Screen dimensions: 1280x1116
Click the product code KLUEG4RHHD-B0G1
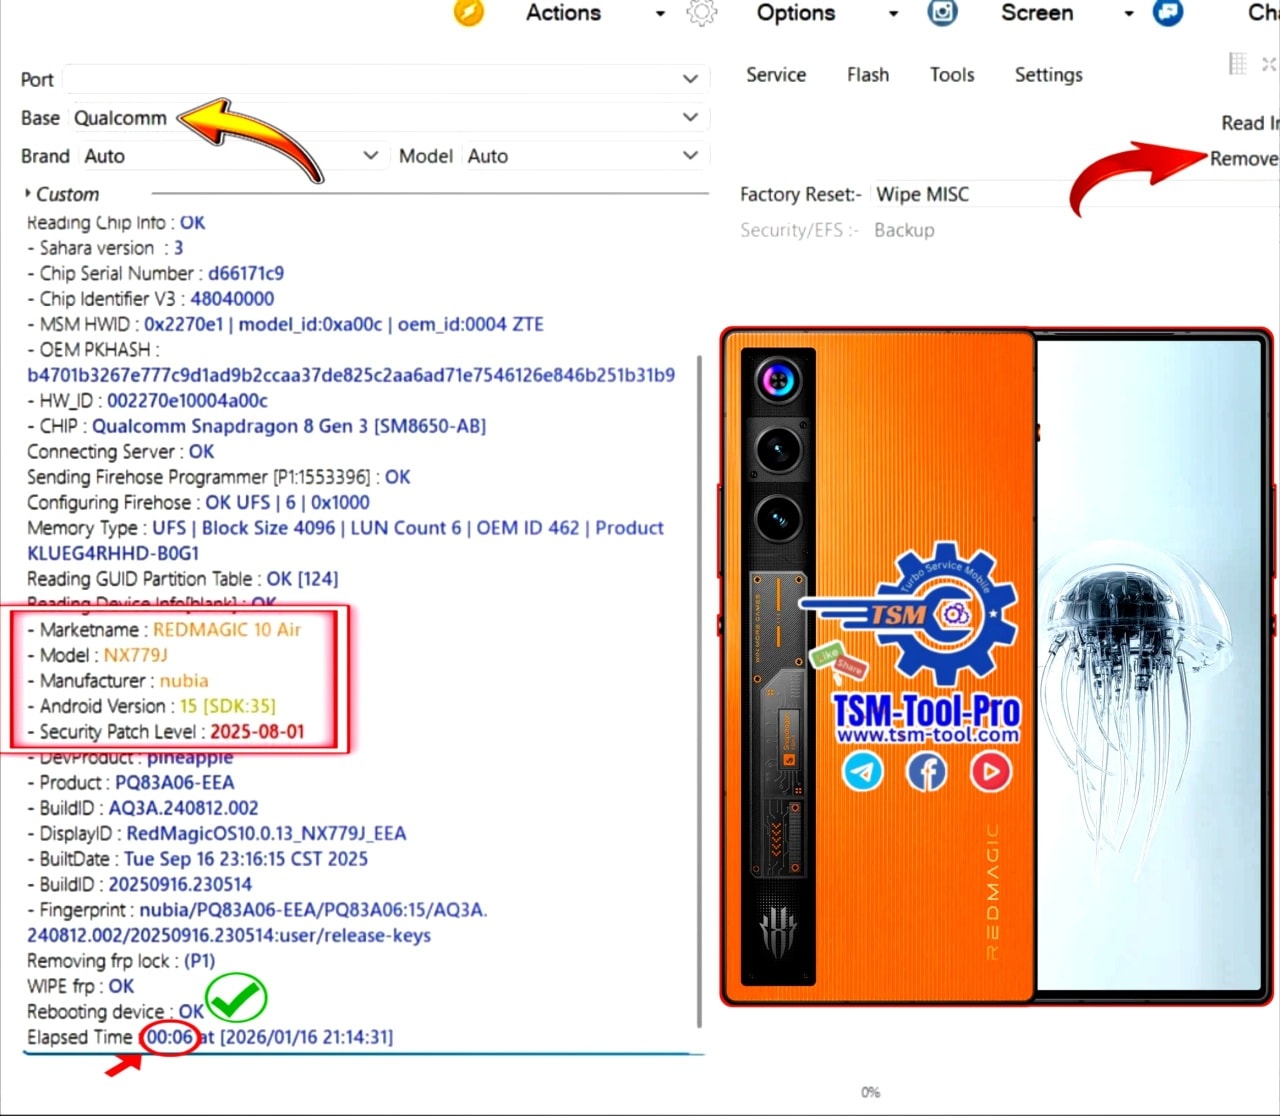pyautogui.click(x=113, y=553)
